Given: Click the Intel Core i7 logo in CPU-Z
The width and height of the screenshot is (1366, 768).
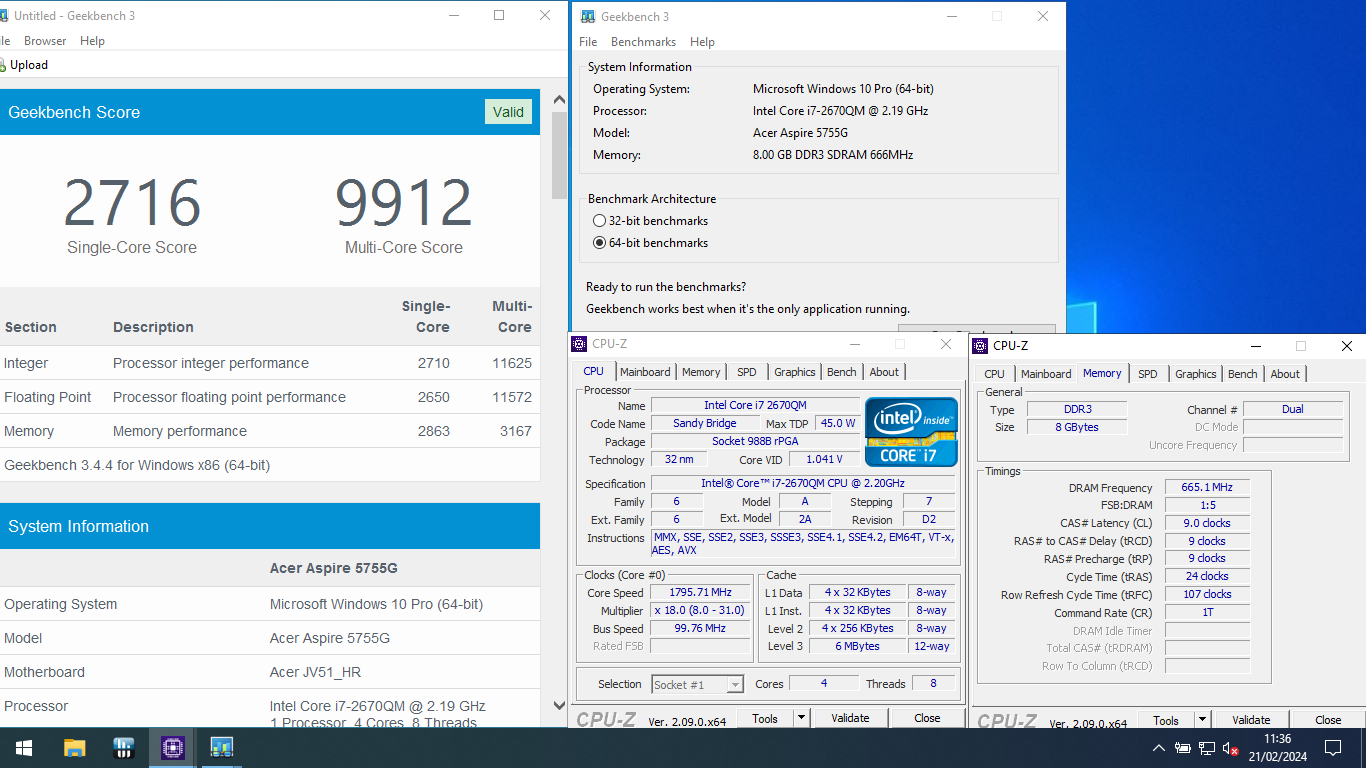Looking at the screenshot, I should tap(910, 431).
